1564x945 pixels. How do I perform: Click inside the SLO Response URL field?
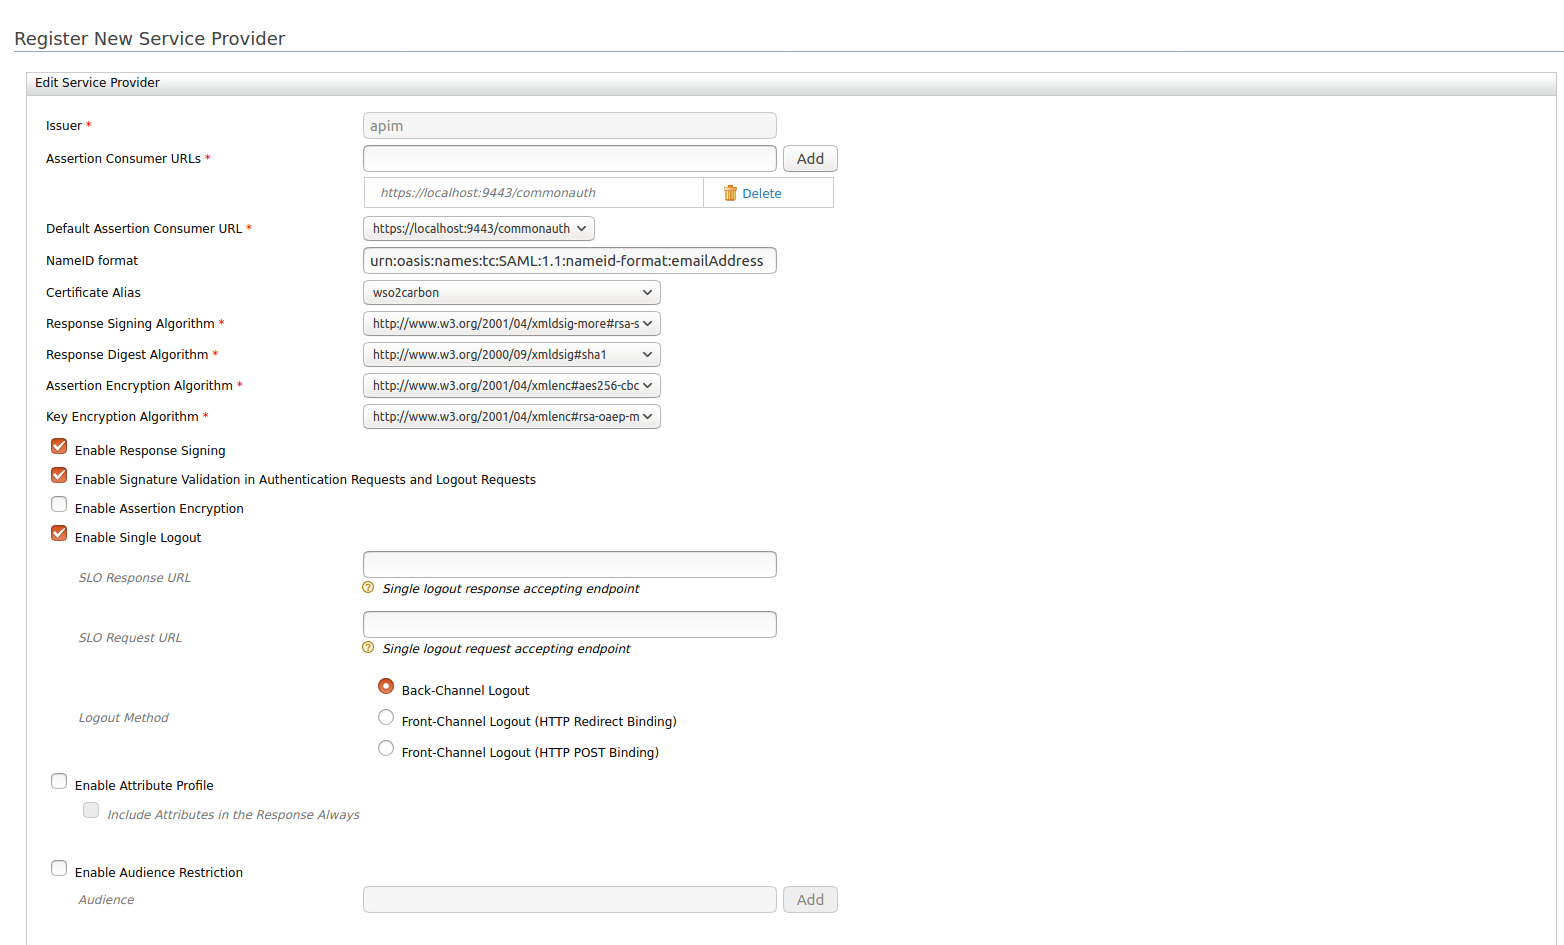coord(569,564)
